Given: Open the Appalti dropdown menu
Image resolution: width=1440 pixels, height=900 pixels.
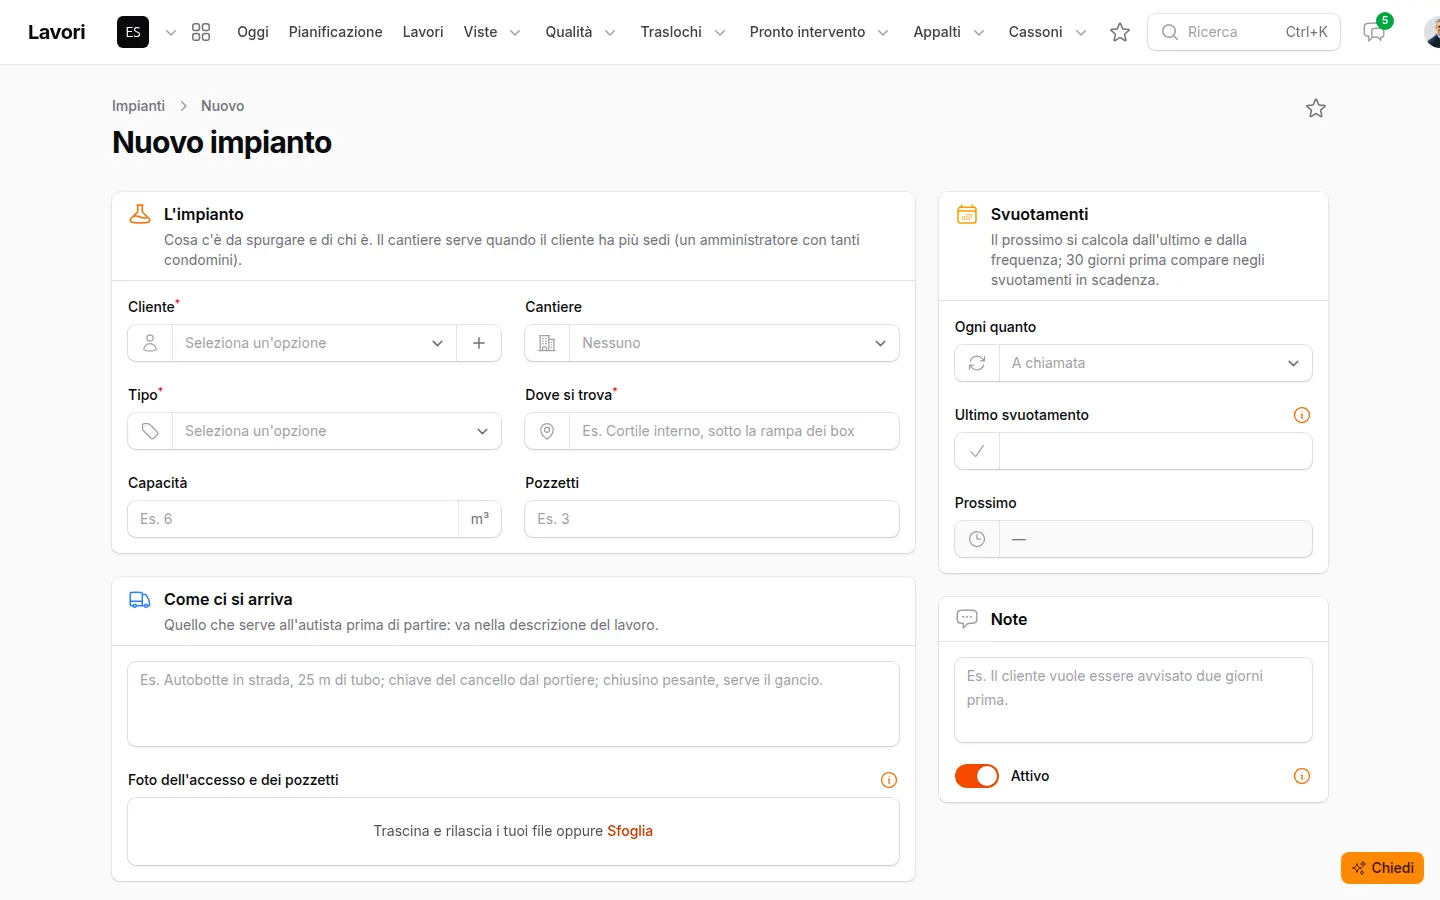Looking at the screenshot, I should tap(949, 32).
